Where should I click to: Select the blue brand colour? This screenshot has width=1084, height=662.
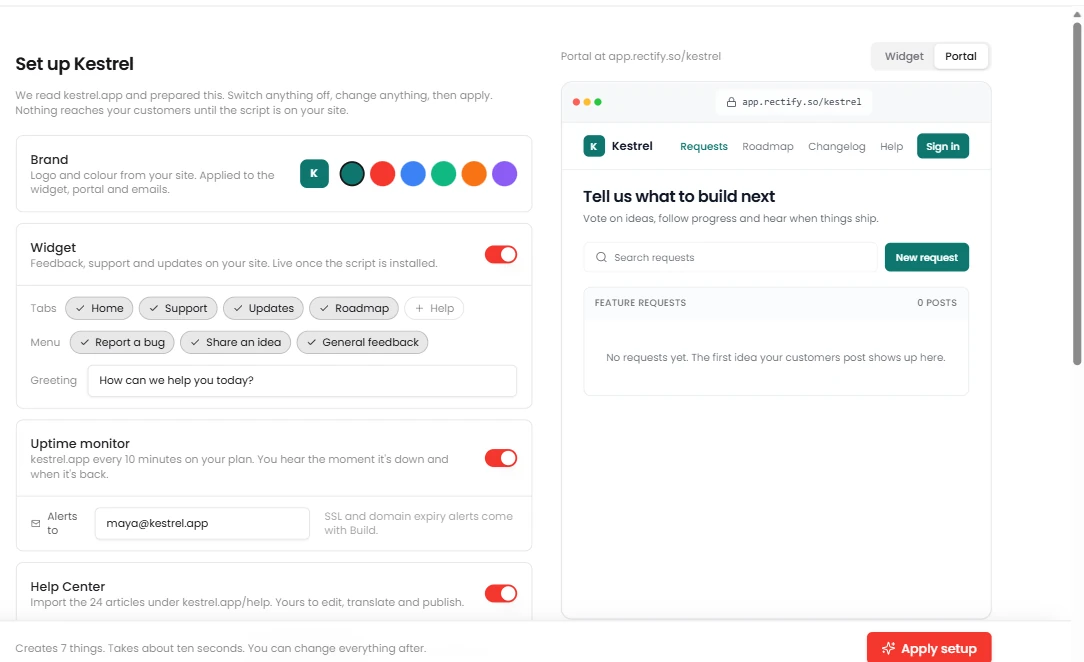tap(413, 173)
